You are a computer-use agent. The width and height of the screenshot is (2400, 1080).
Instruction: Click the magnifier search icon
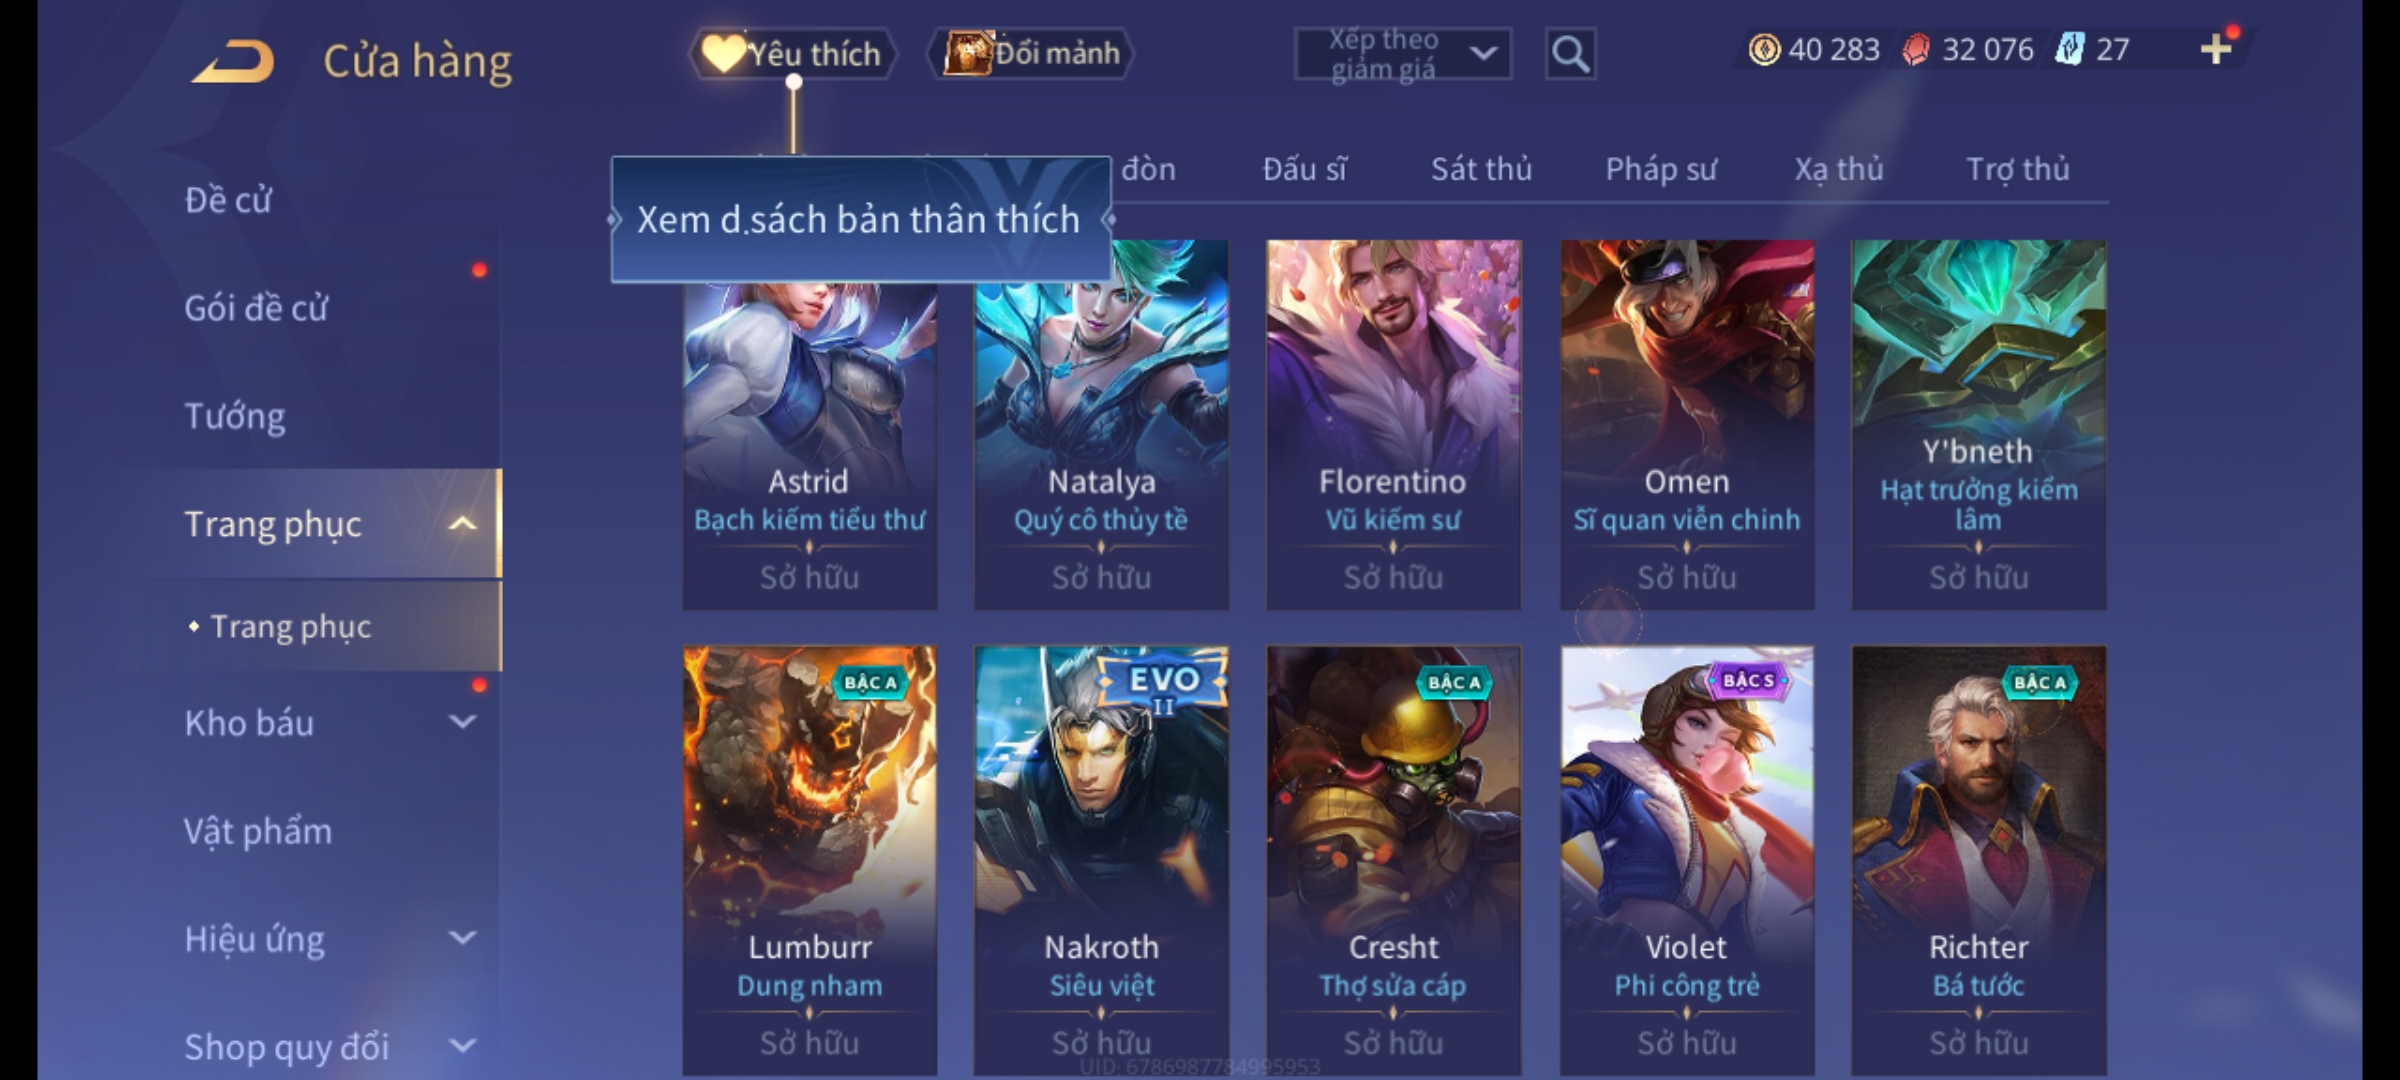(1570, 54)
